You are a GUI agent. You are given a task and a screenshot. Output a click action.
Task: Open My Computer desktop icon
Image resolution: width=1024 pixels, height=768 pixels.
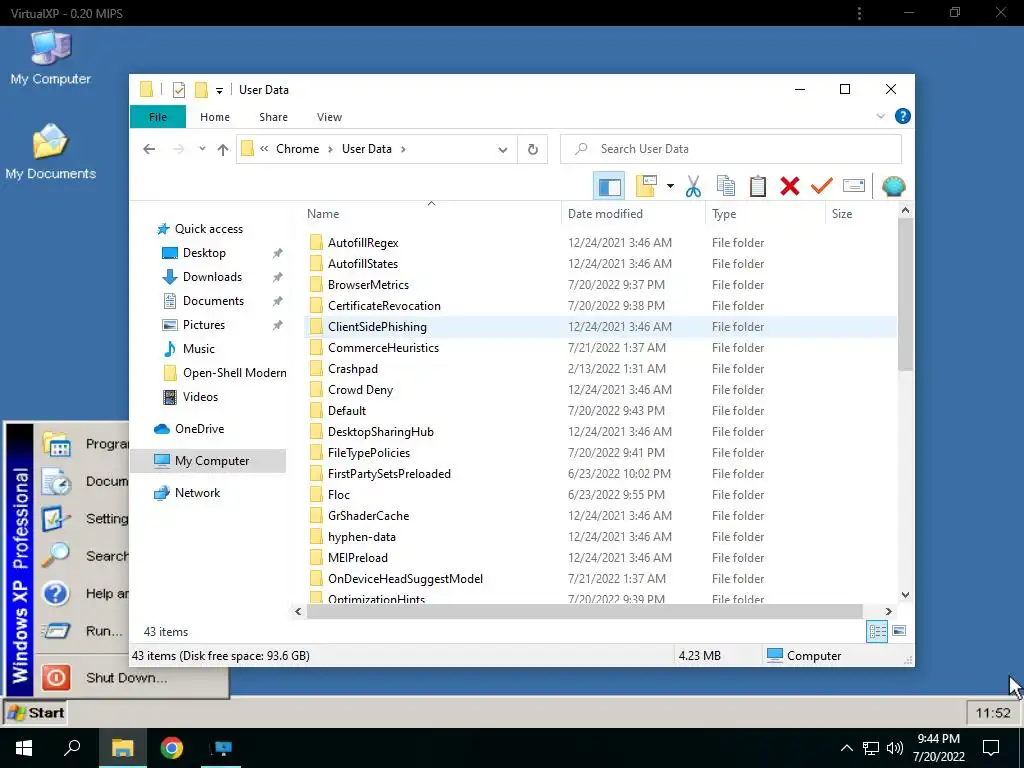[50, 57]
